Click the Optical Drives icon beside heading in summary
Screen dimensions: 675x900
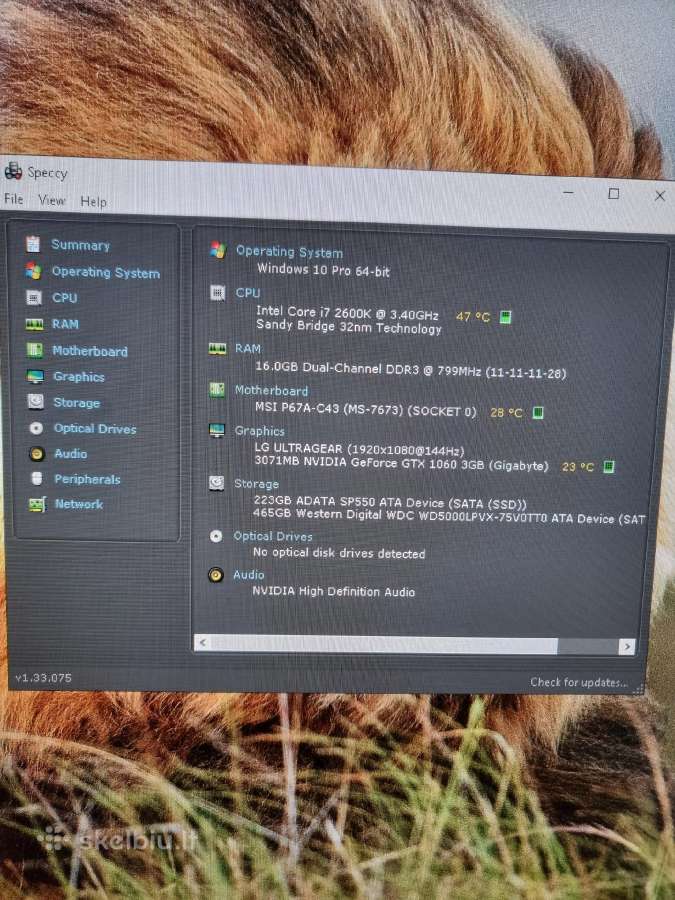tap(216, 536)
